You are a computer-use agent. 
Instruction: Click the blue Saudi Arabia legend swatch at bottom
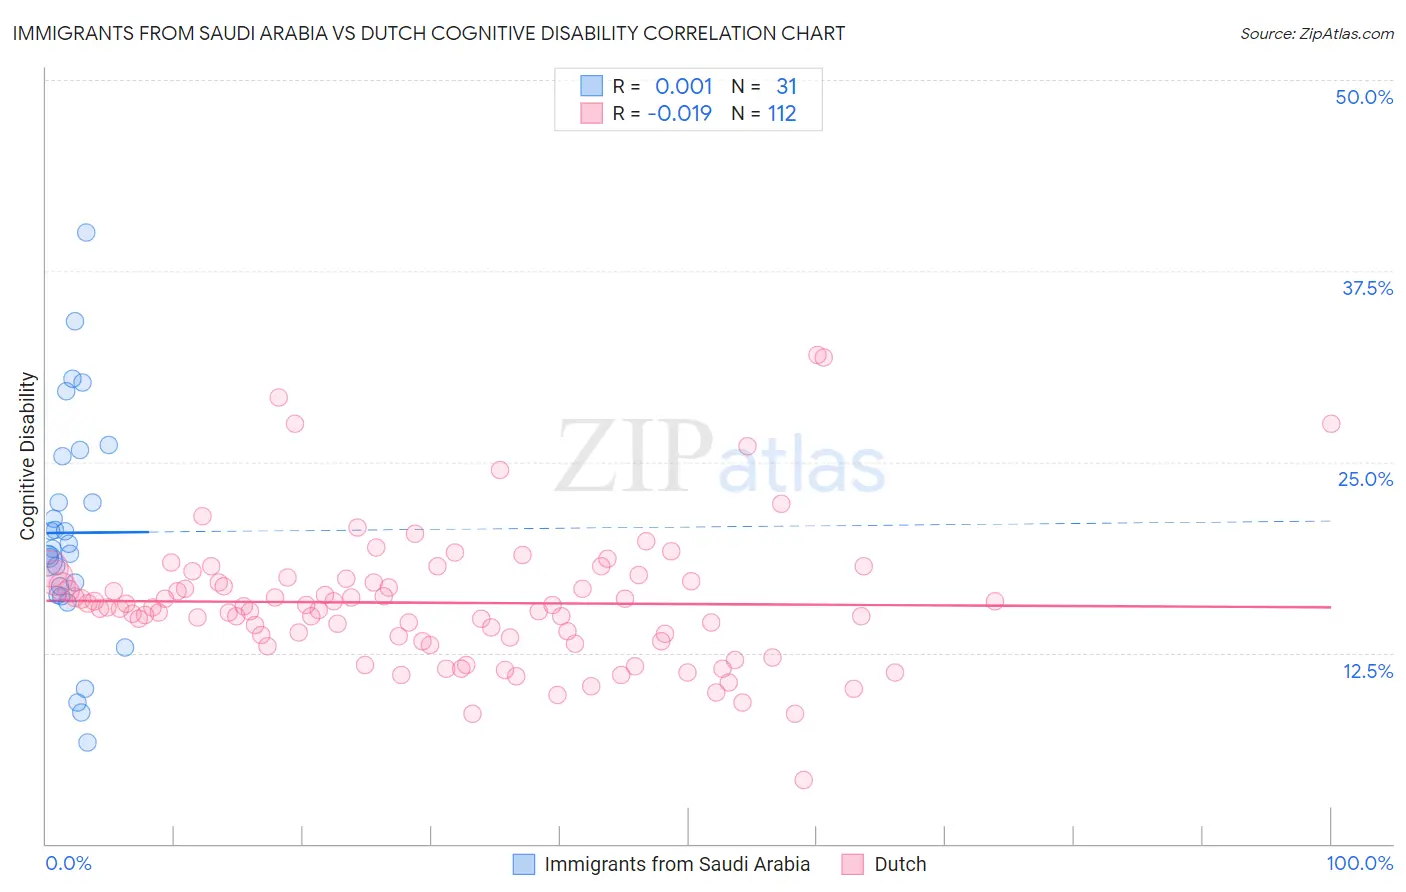tap(524, 864)
